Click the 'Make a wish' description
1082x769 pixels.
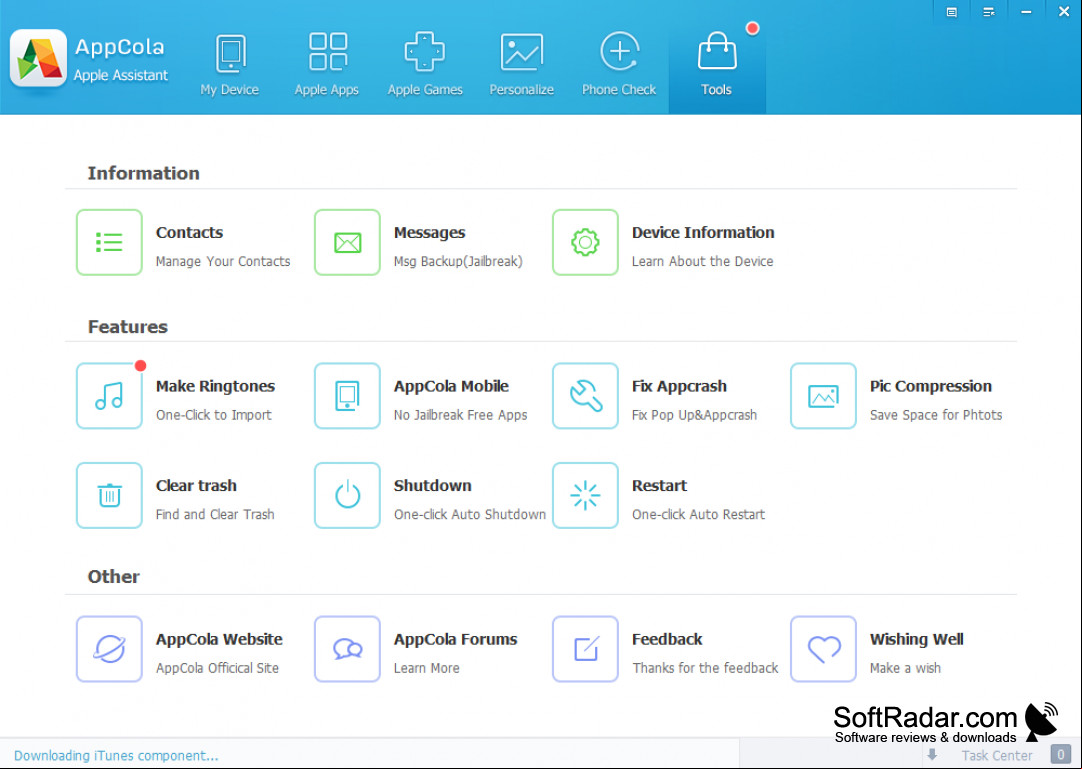[x=905, y=668]
